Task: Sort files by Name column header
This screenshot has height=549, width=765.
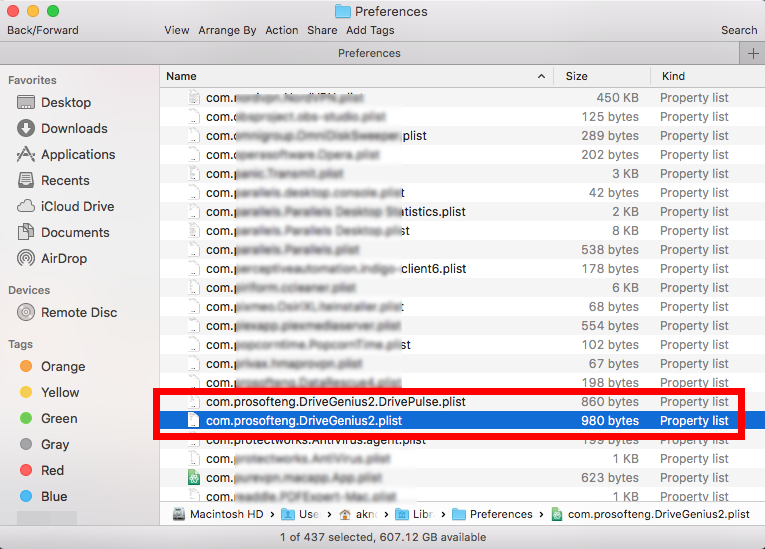Action: point(181,76)
